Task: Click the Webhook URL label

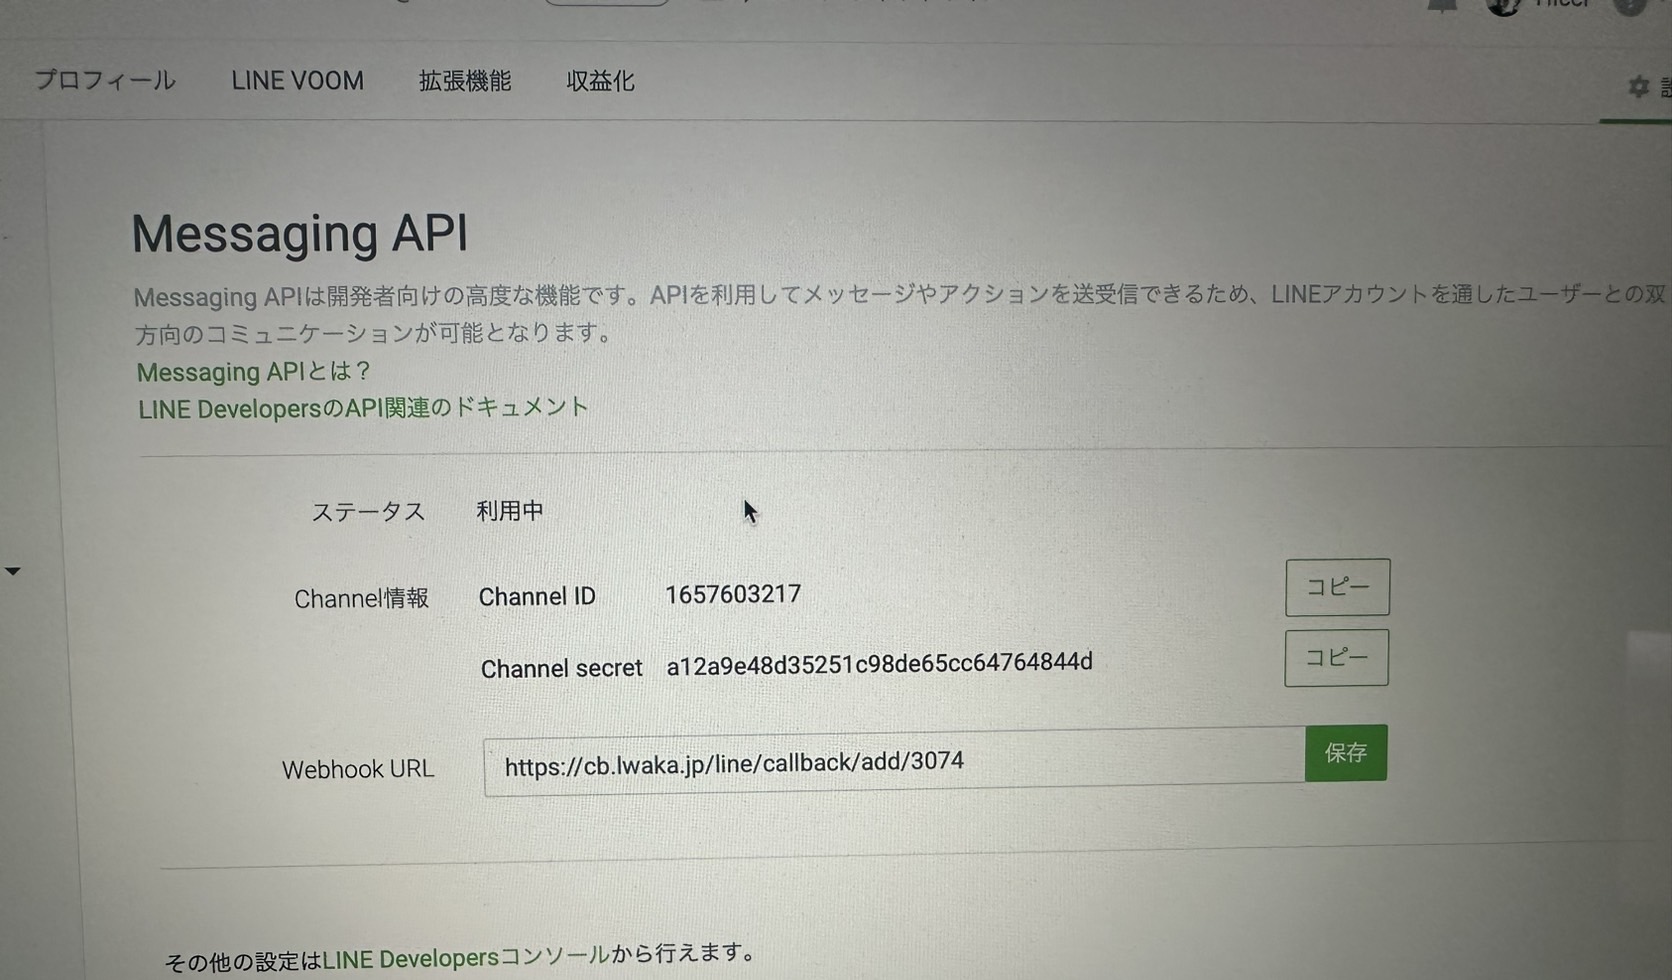Action: (358, 769)
